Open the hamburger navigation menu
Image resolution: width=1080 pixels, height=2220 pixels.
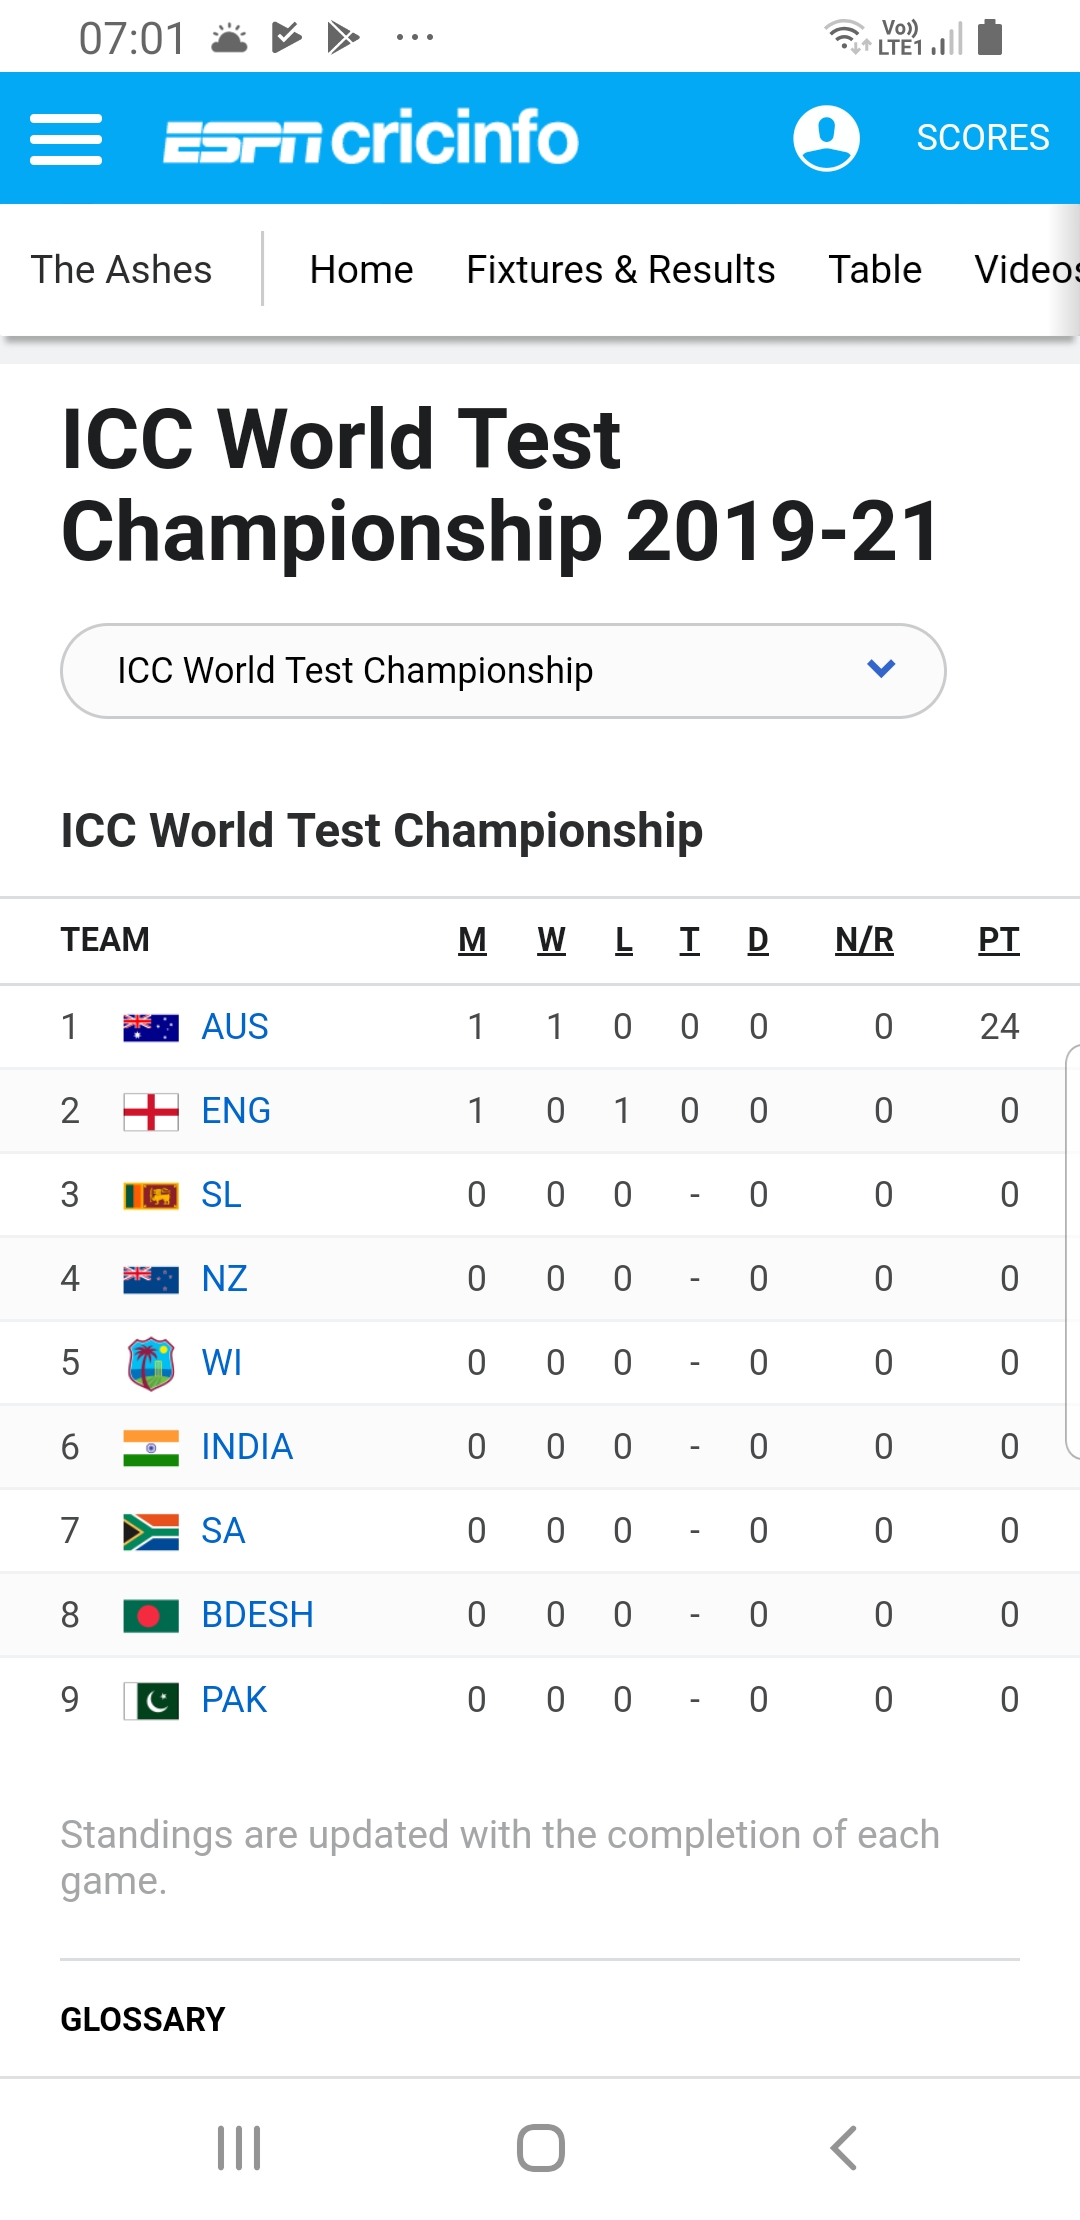click(66, 138)
